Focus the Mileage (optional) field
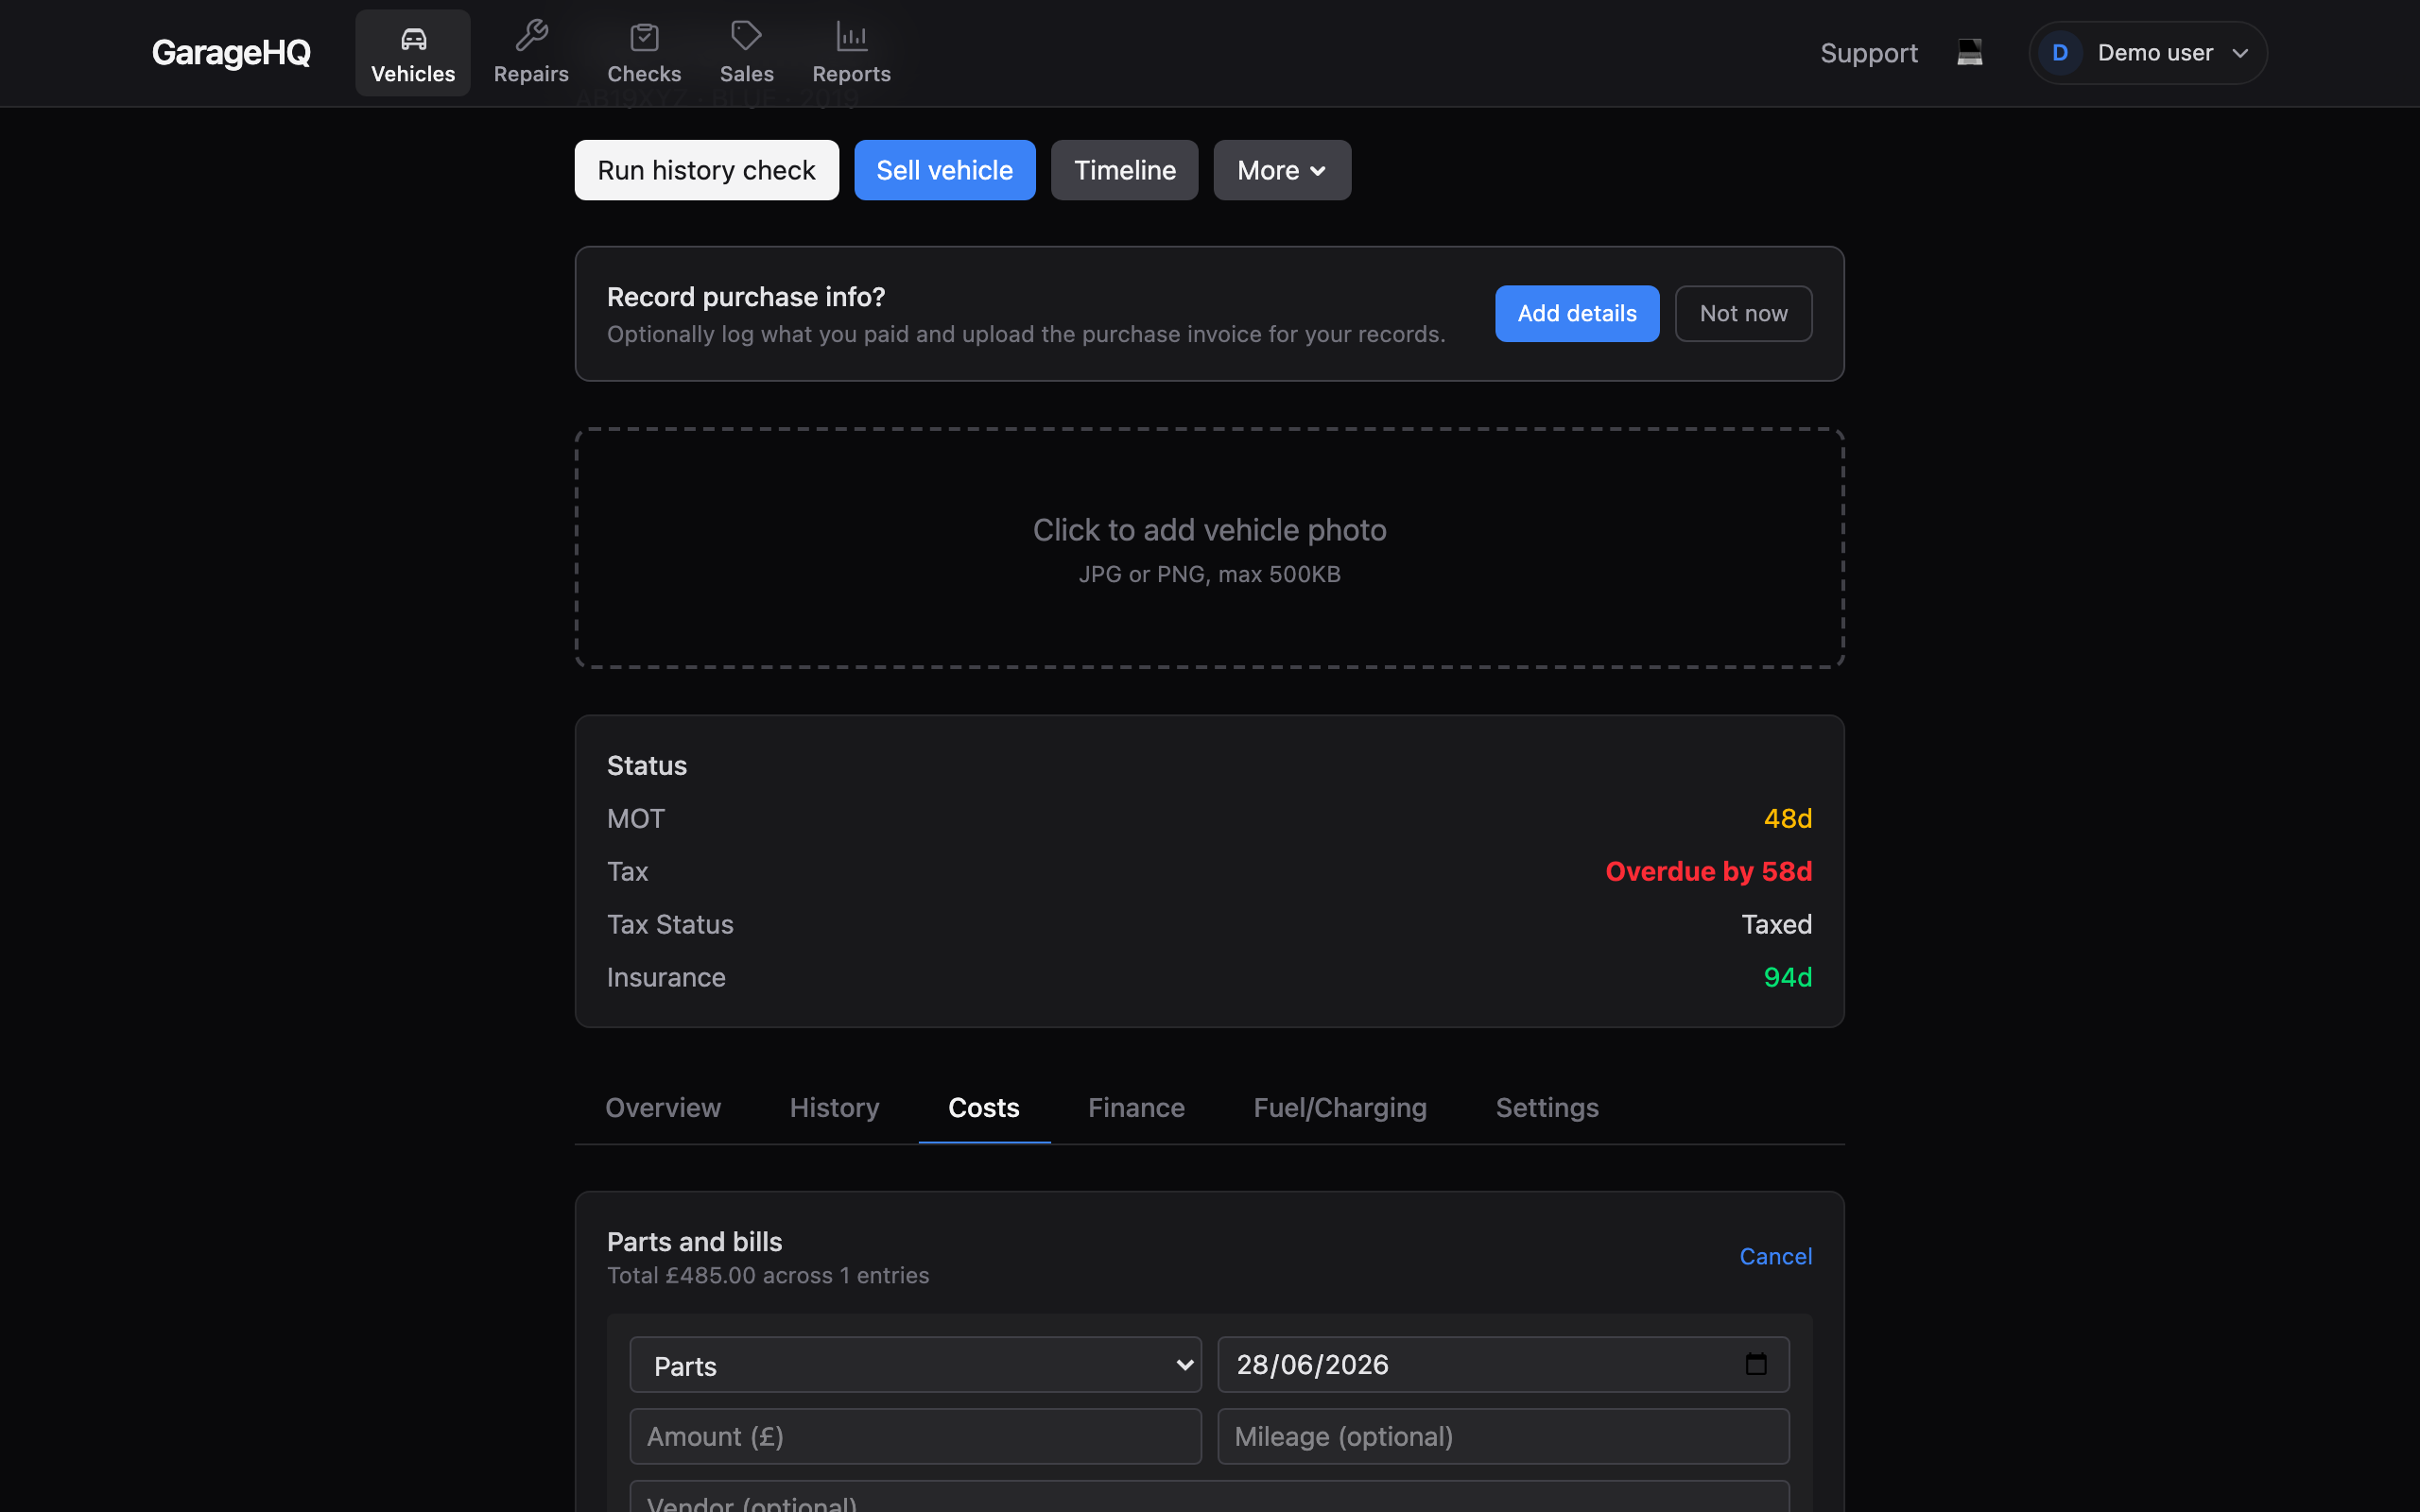 (x=1503, y=1437)
